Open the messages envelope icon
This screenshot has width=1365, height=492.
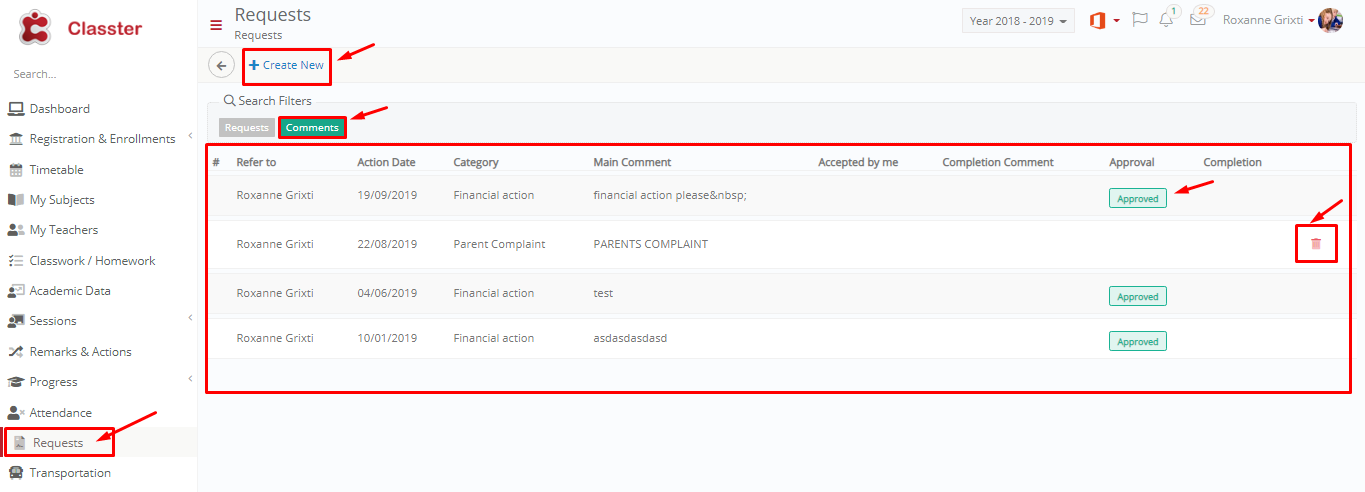(x=1198, y=19)
